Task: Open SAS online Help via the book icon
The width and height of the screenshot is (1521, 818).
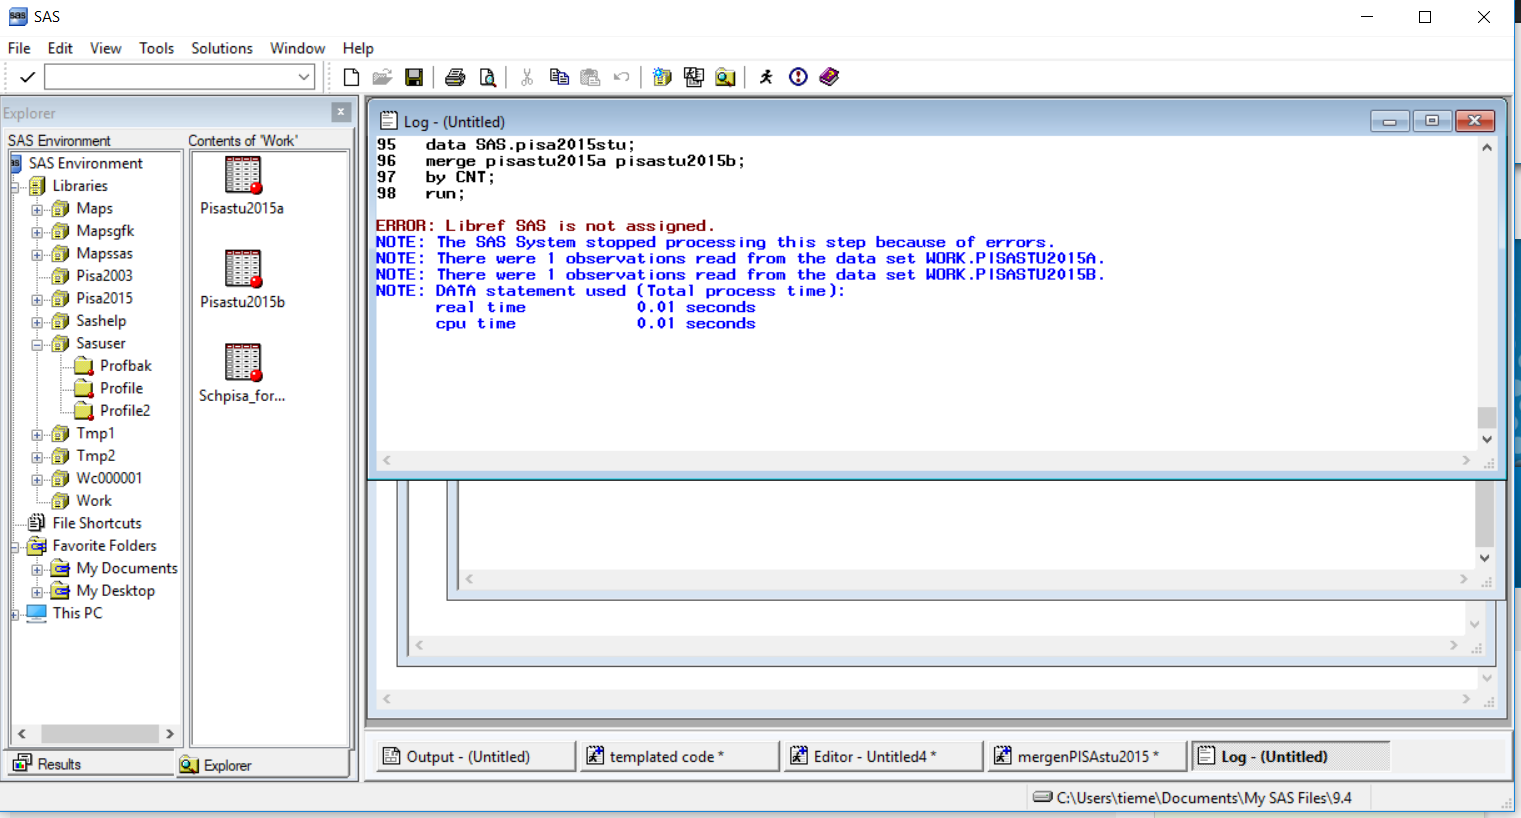Action: tap(829, 77)
